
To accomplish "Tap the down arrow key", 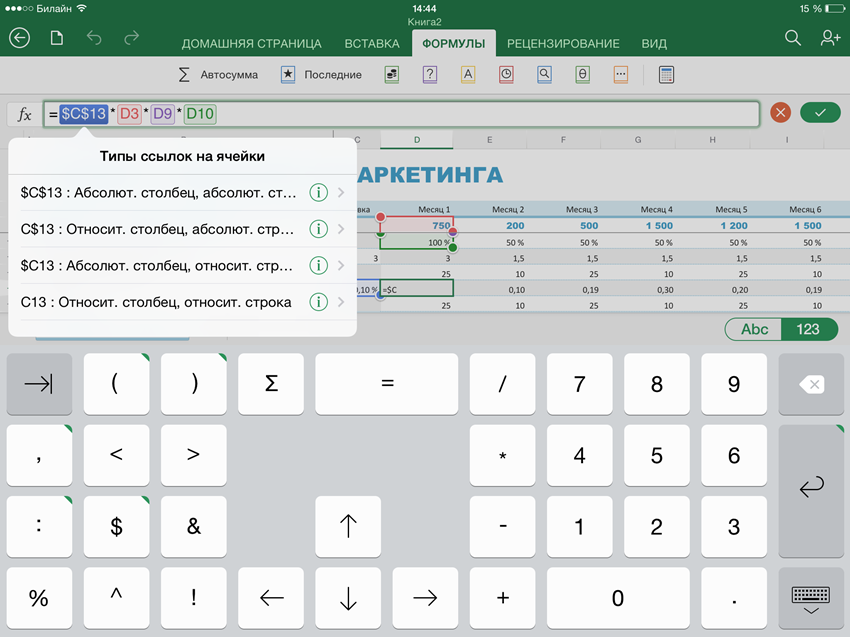I will coord(348,598).
